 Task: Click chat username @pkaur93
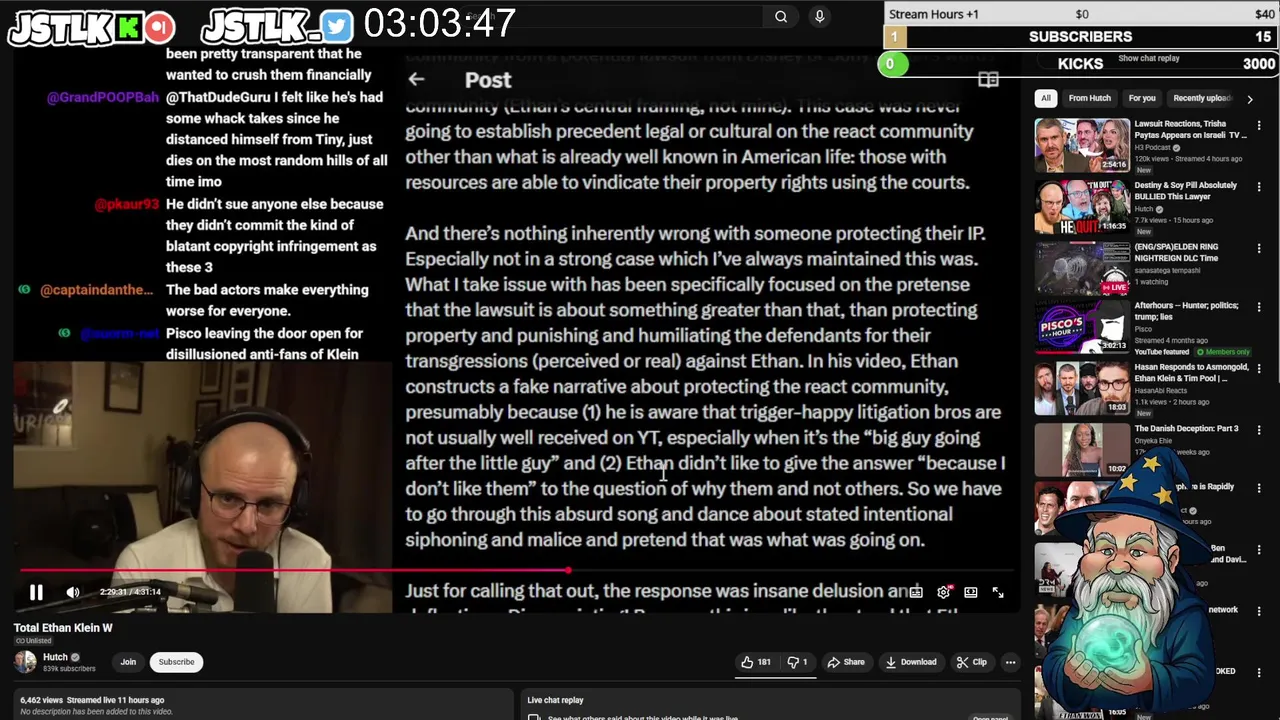pos(127,204)
